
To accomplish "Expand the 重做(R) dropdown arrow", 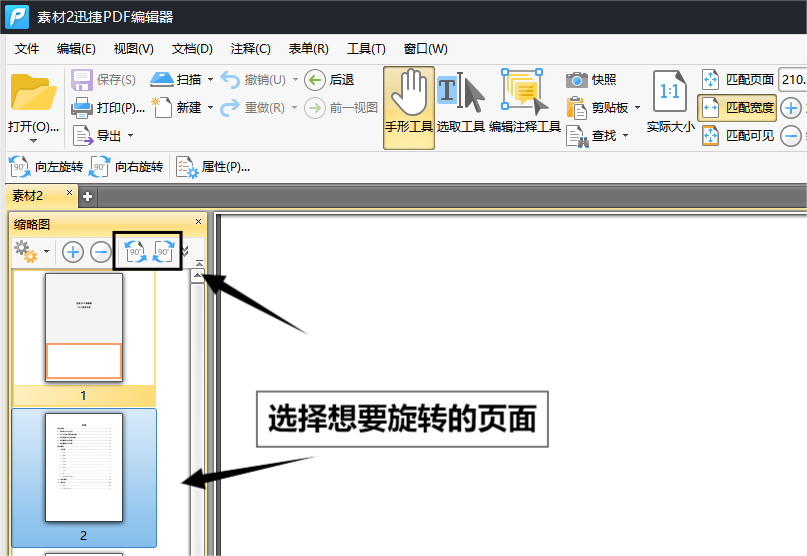I will point(295,108).
